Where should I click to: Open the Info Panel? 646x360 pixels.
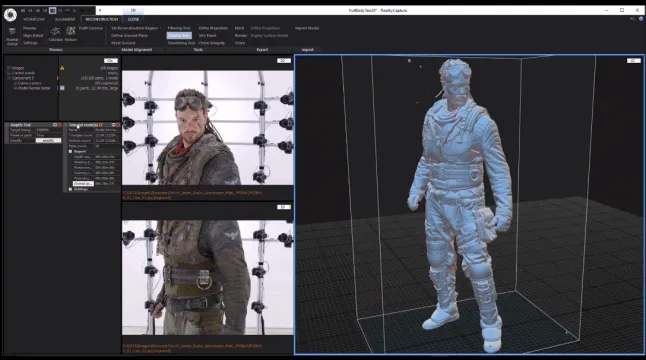click(207, 35)
